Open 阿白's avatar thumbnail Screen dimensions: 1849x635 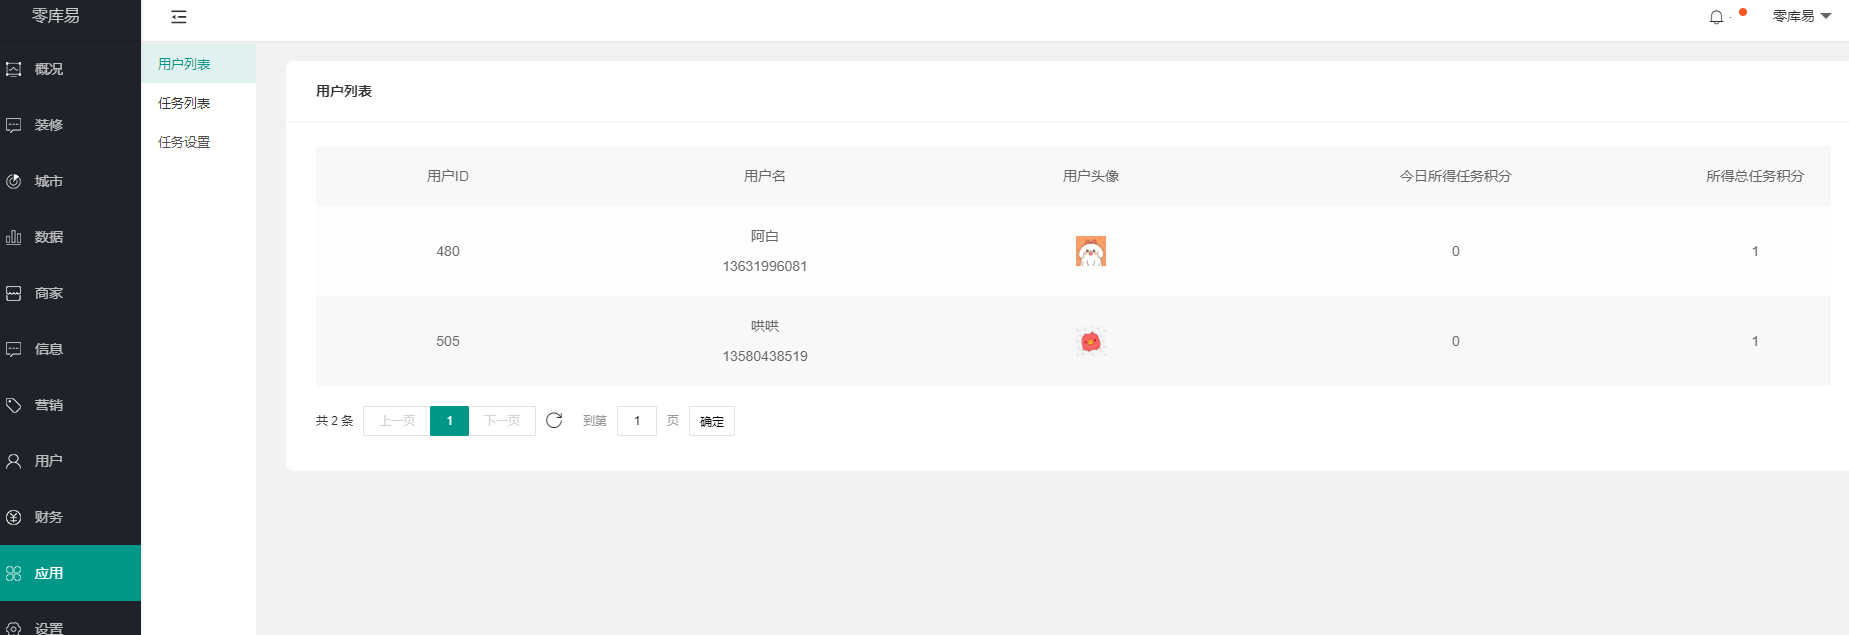click(x=1090, y=251)
